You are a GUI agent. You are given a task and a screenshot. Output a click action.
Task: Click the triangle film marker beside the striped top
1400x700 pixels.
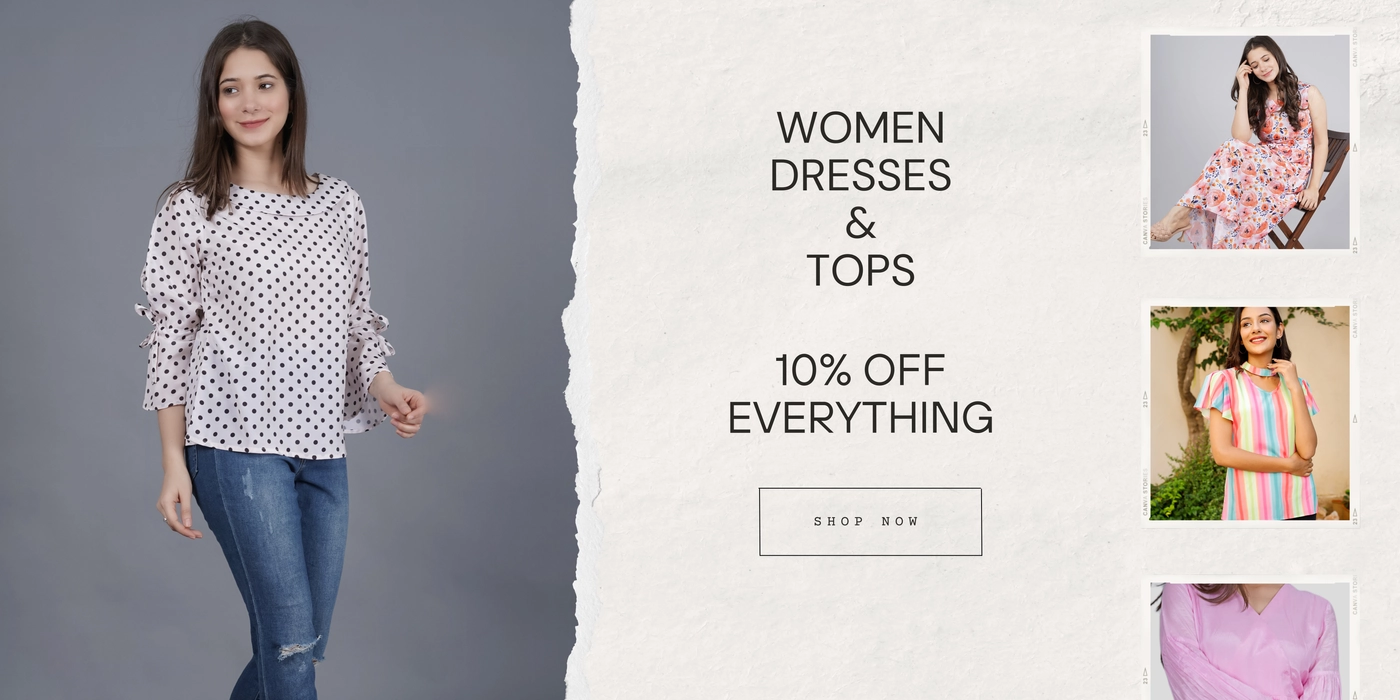[1355, 418]
